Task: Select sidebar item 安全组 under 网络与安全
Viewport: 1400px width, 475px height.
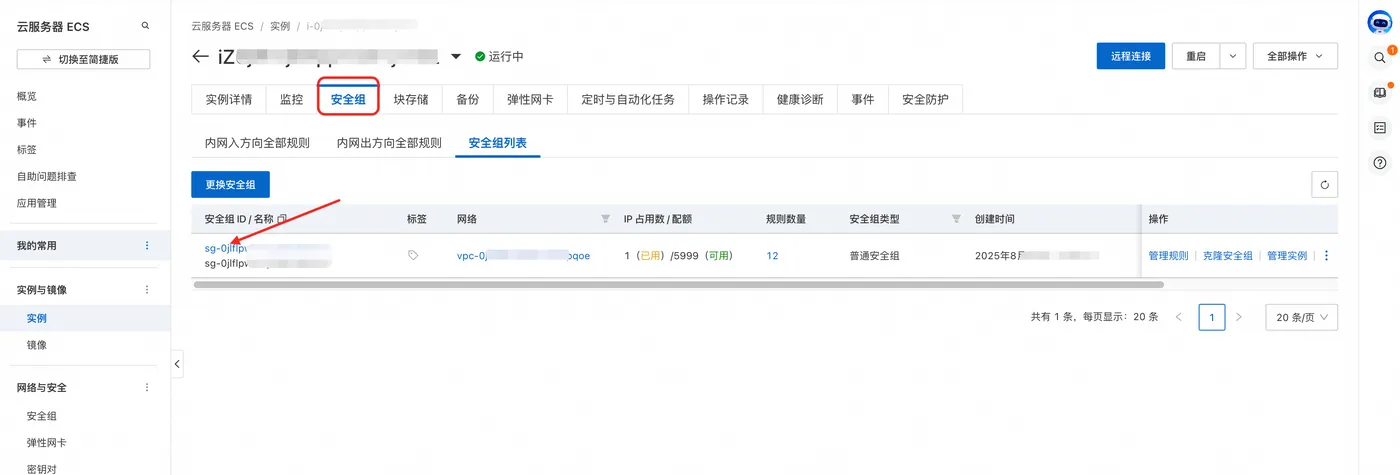Action: point(42,416)
